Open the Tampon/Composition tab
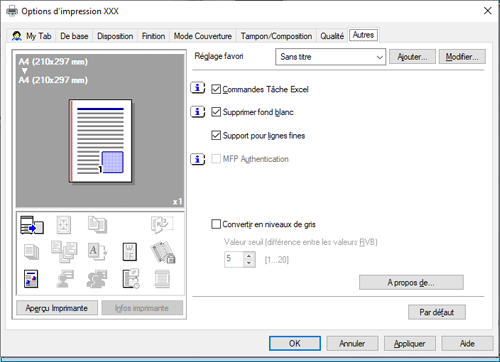Screen dimensions: 500x362 coord(276,36)
